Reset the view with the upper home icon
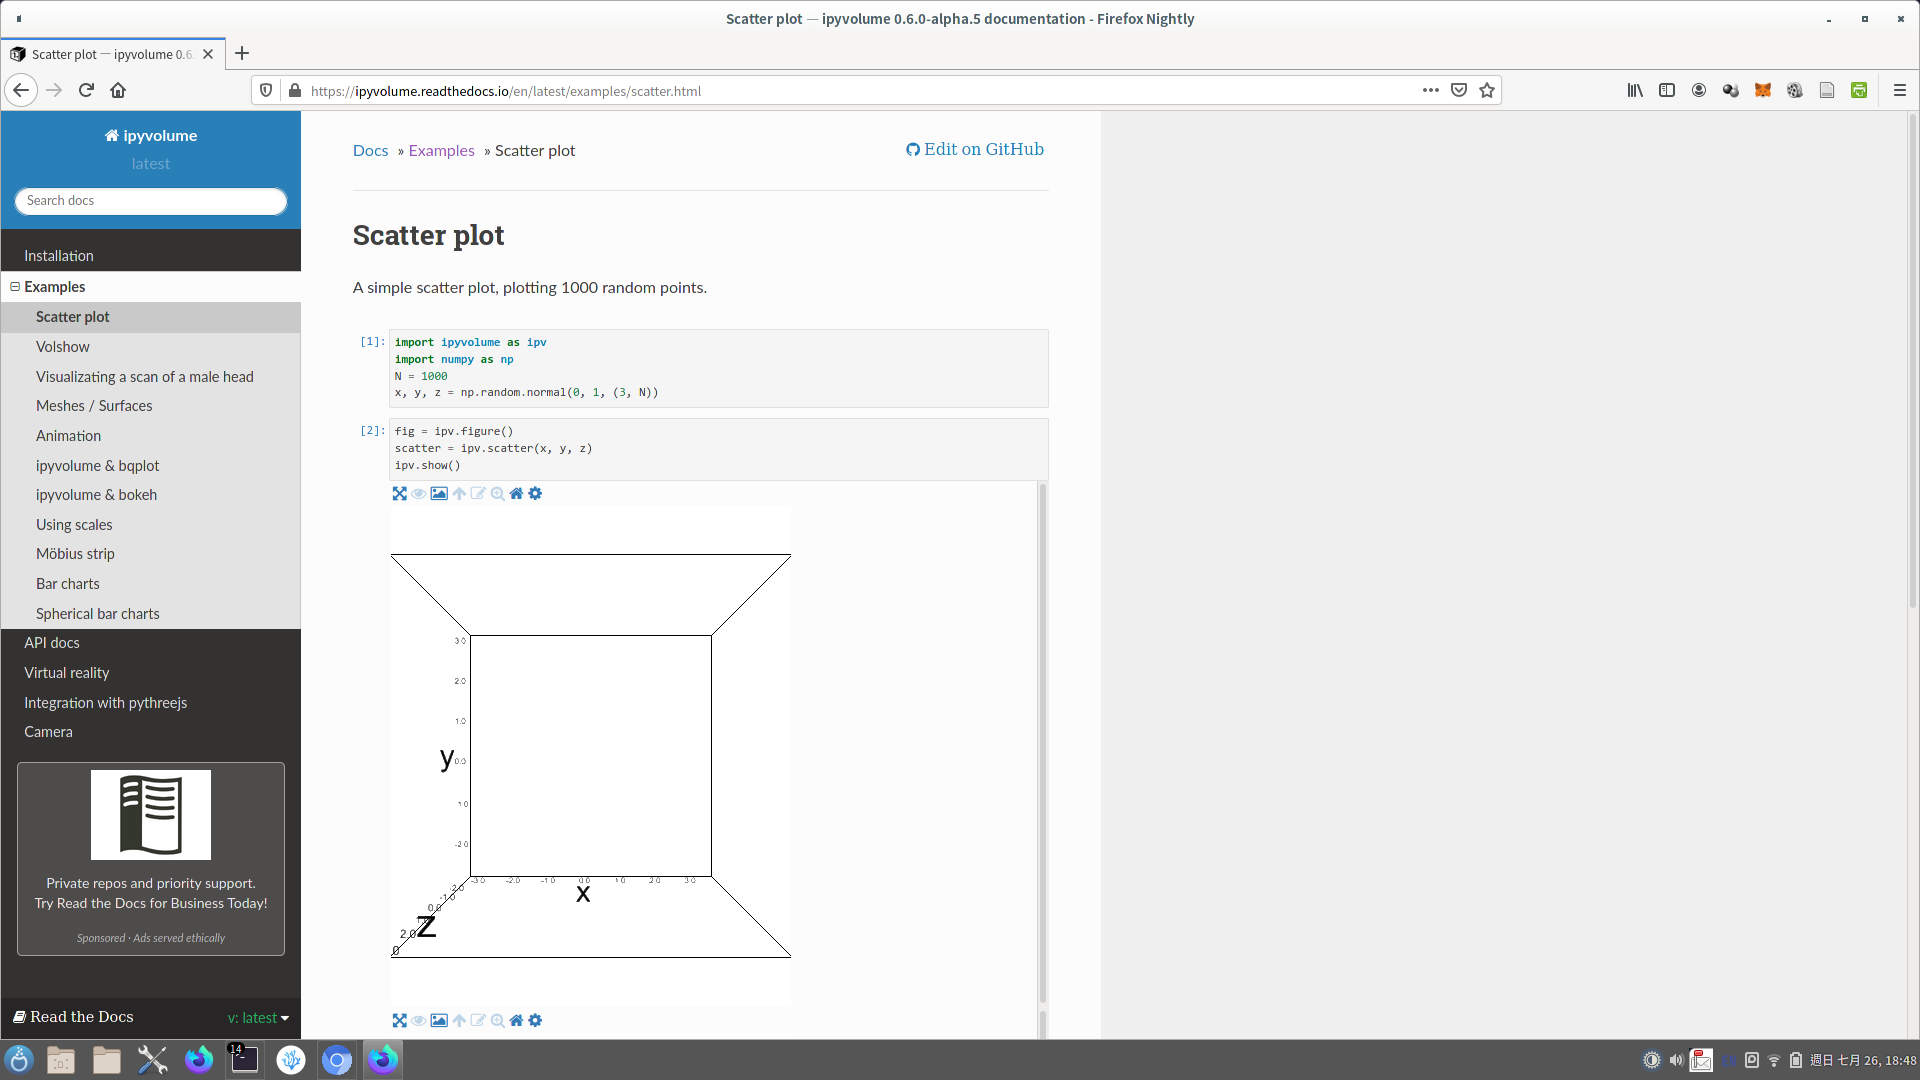The height and width of the screenshot is (1080, 1920). 516,494
